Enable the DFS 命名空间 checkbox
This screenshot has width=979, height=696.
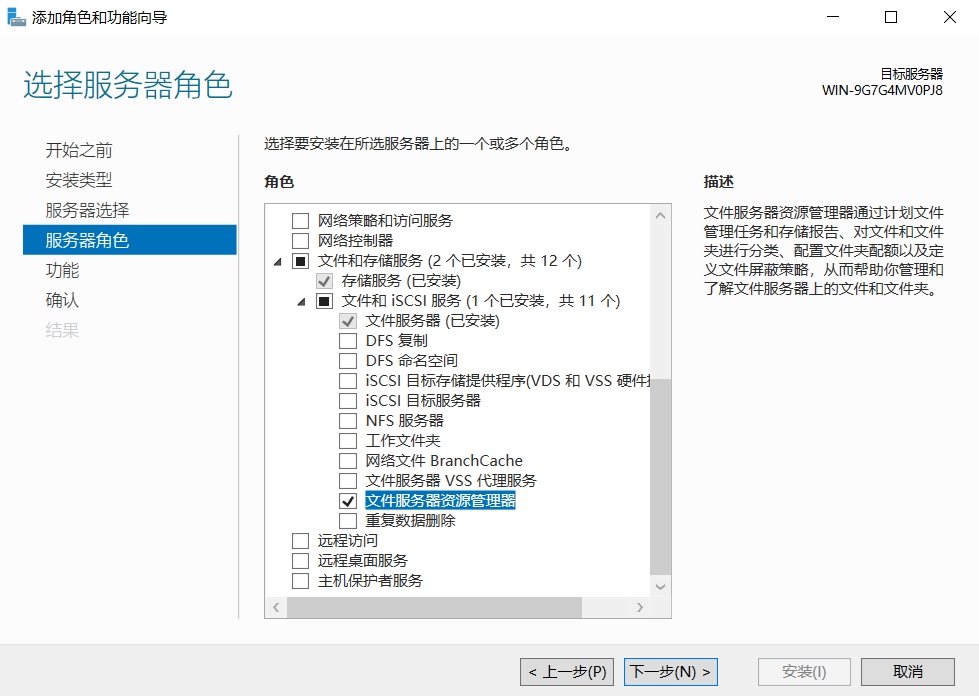[348, 361]
